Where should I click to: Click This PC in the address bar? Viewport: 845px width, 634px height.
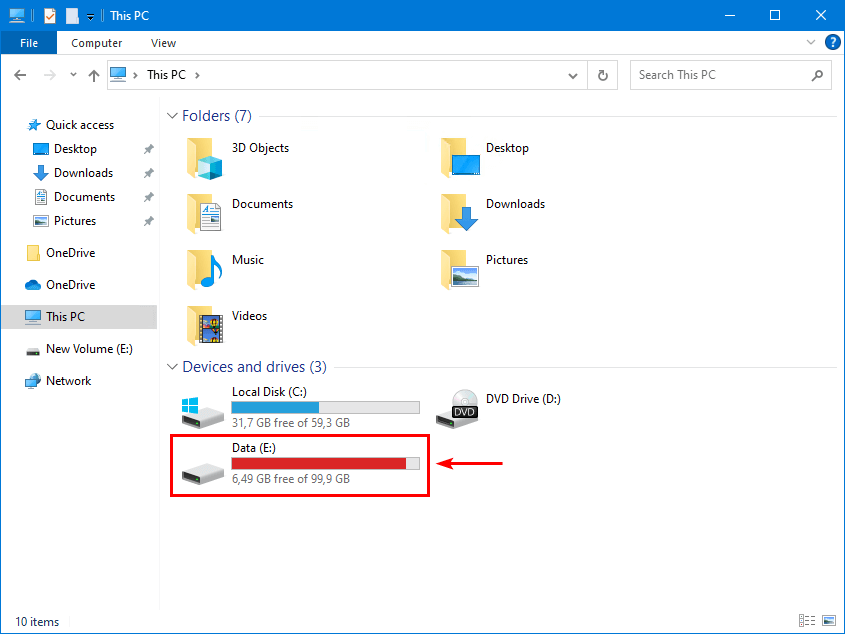point(166,75)
